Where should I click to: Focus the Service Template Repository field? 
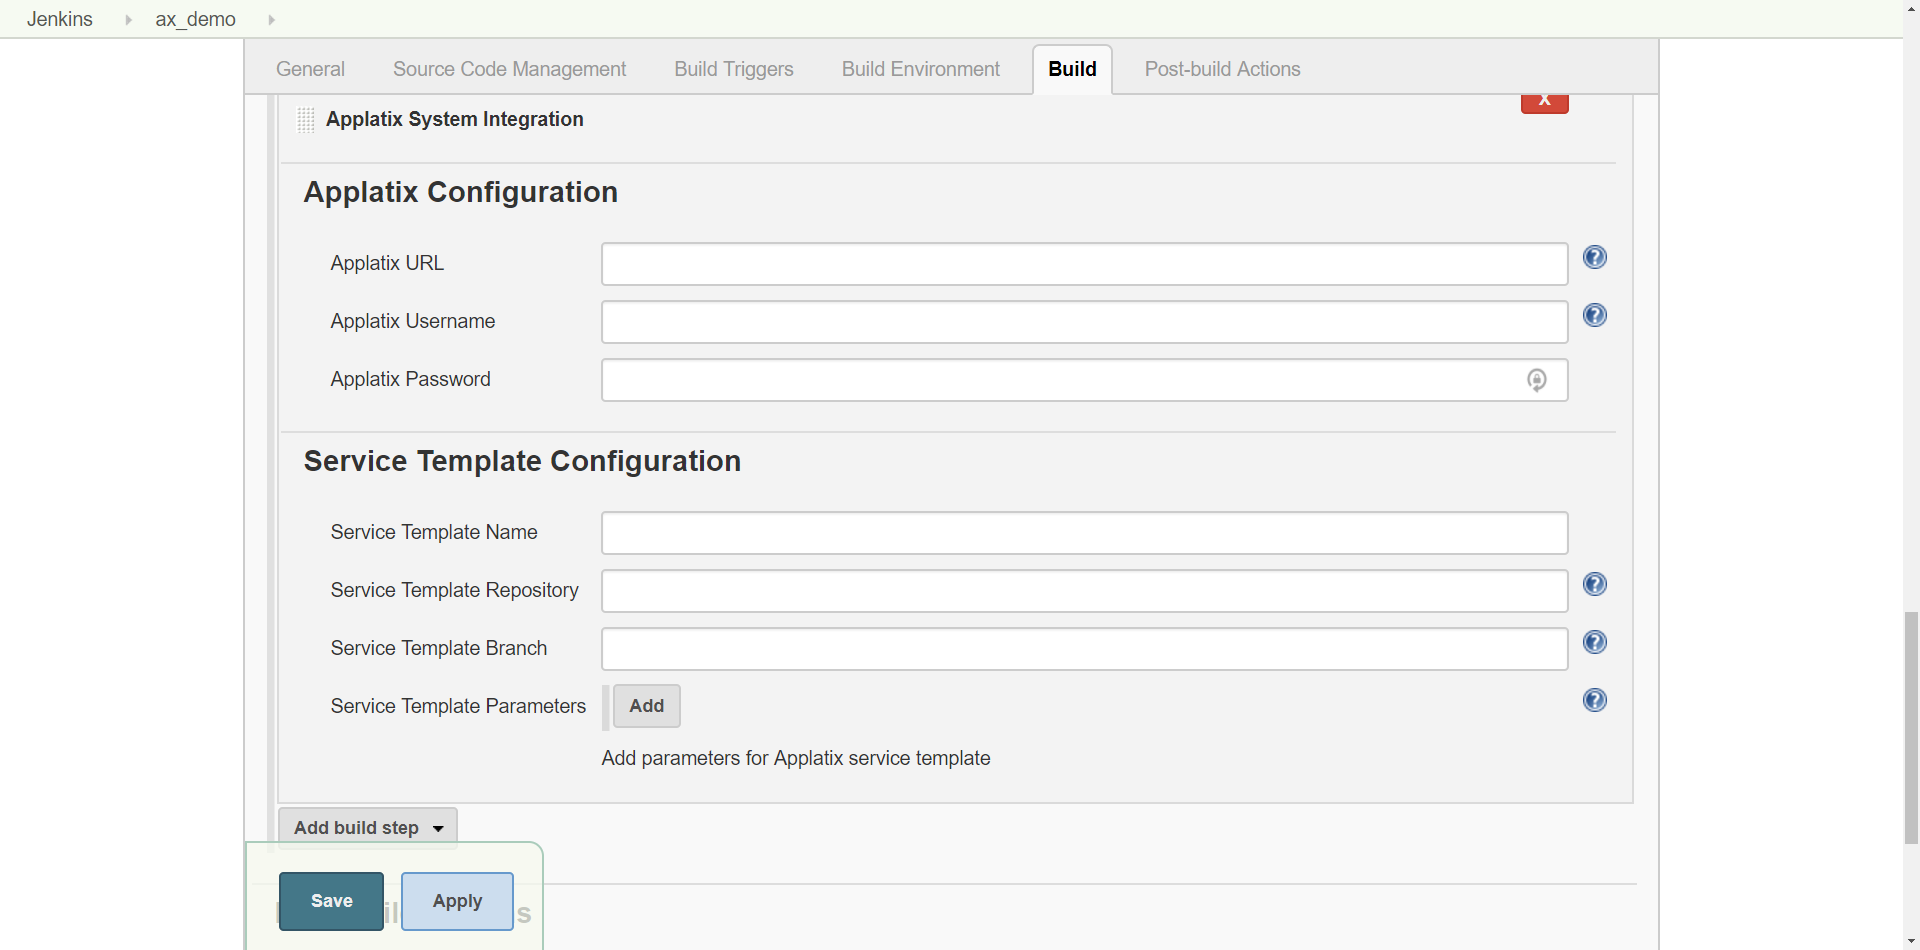[1084, 591]
